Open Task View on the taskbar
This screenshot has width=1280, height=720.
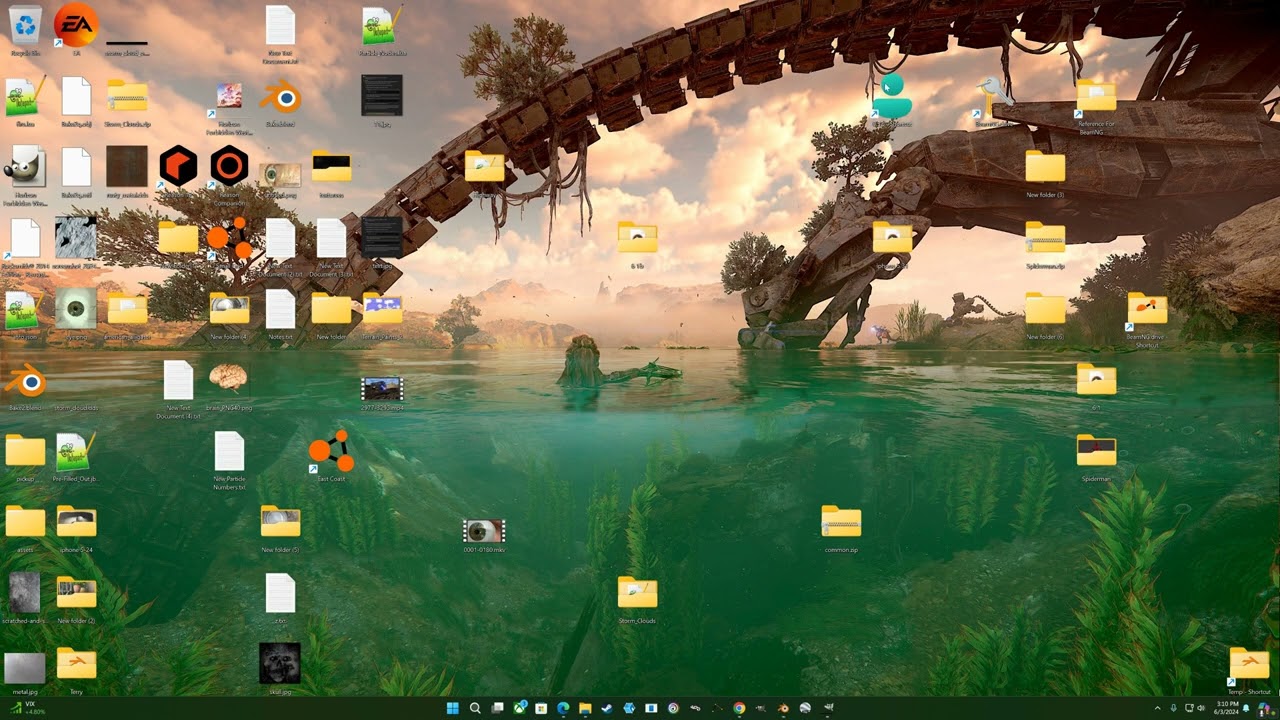497,708
